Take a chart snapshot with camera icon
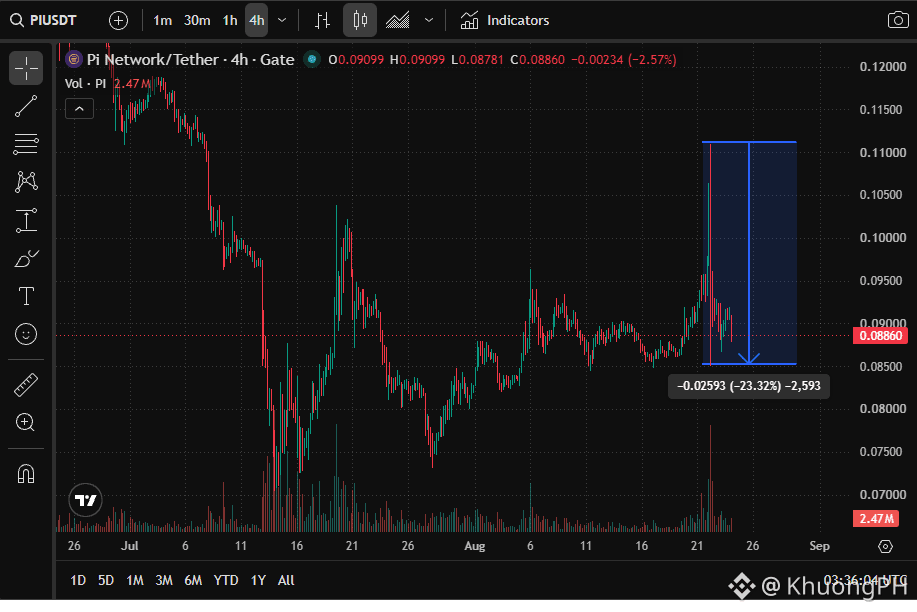Image resolution: width=917 pixels, height=612 pixels. [898, 20]
